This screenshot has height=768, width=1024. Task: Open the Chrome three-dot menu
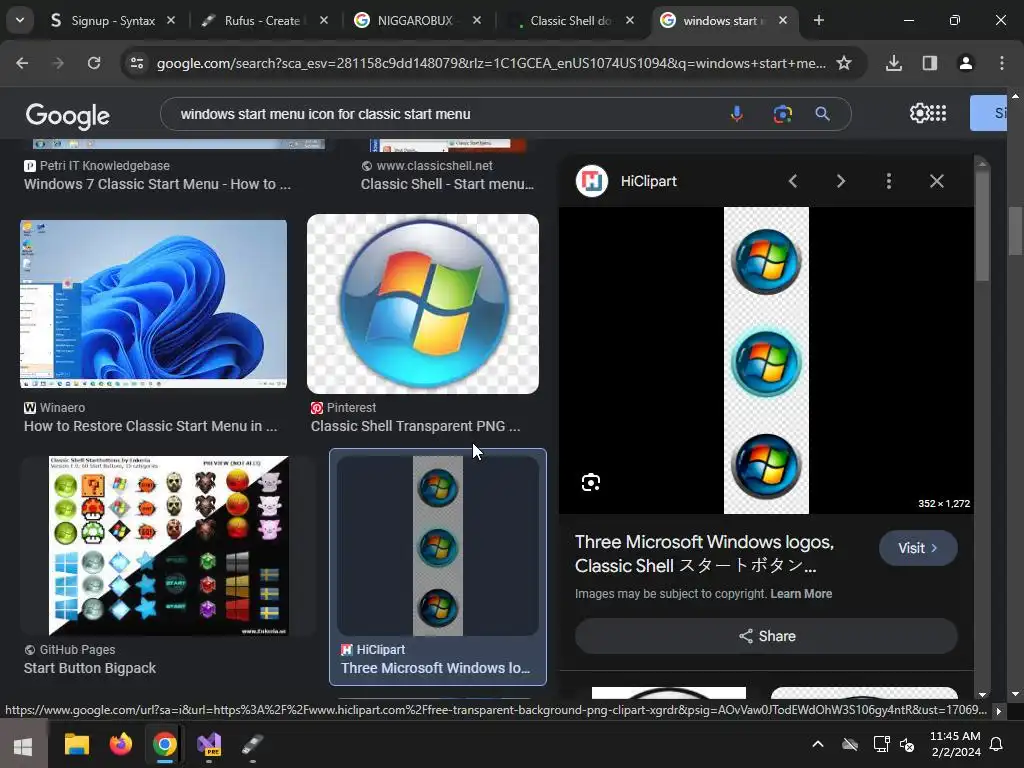(1002, 63)
